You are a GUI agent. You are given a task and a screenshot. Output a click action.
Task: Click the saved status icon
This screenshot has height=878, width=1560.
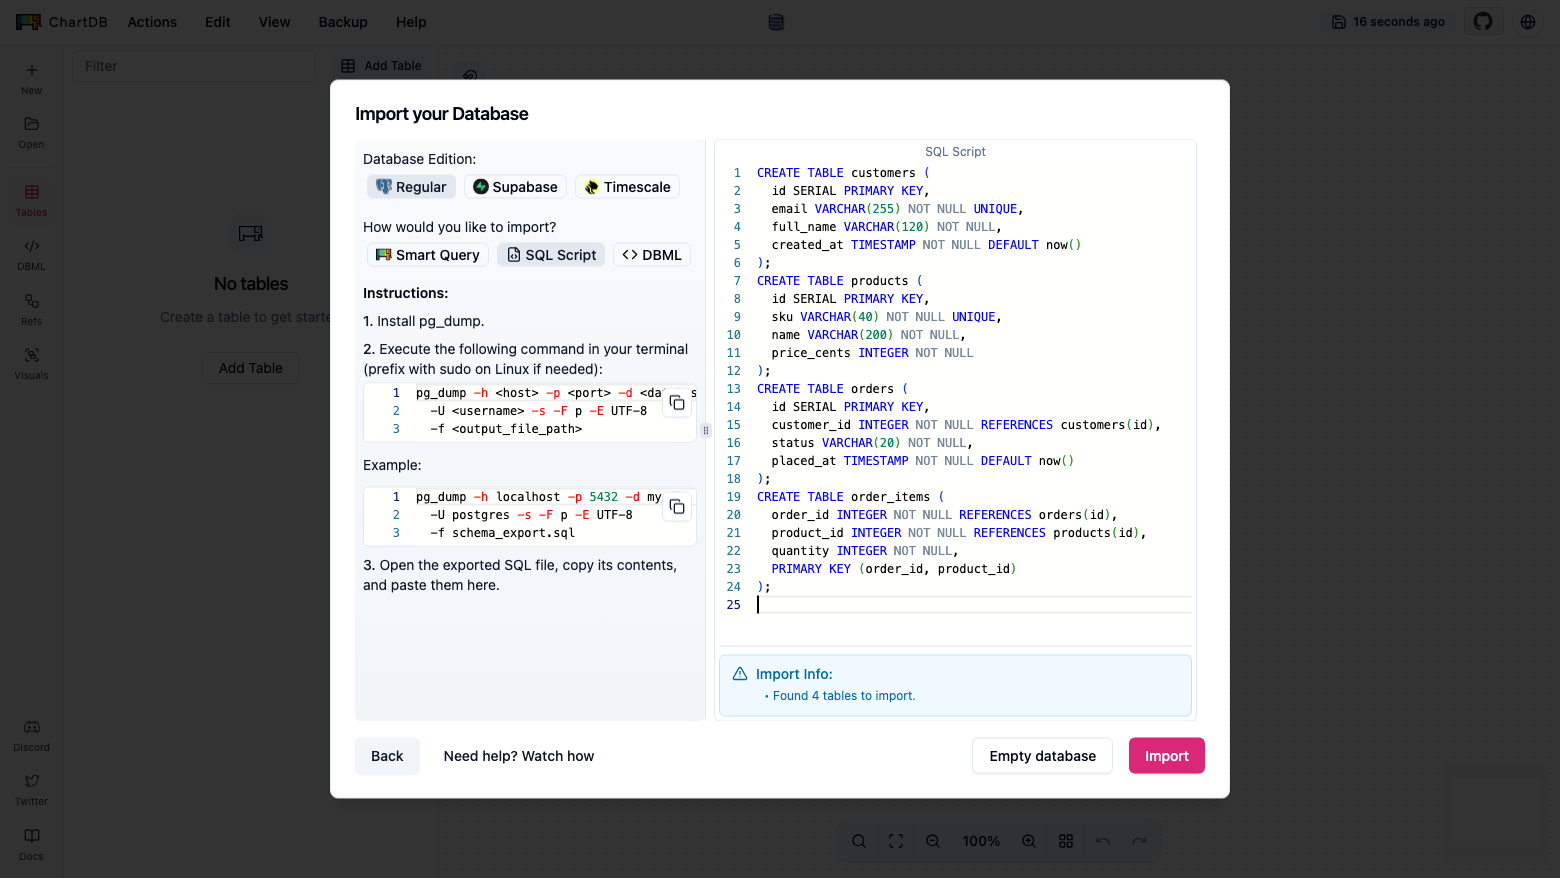pyautogui.click(x=1339, y=22)
